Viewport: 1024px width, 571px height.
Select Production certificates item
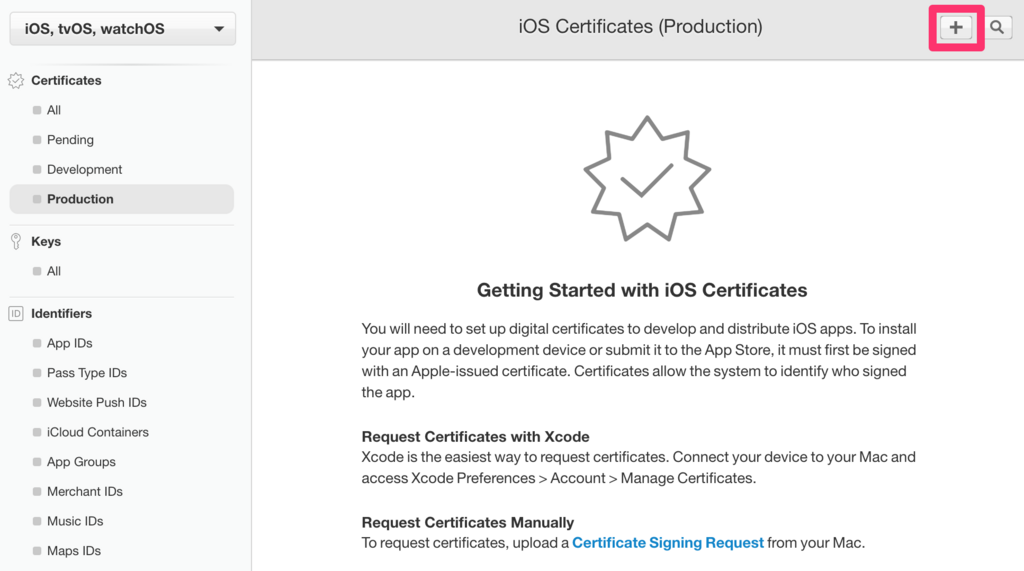pos(121,199)
